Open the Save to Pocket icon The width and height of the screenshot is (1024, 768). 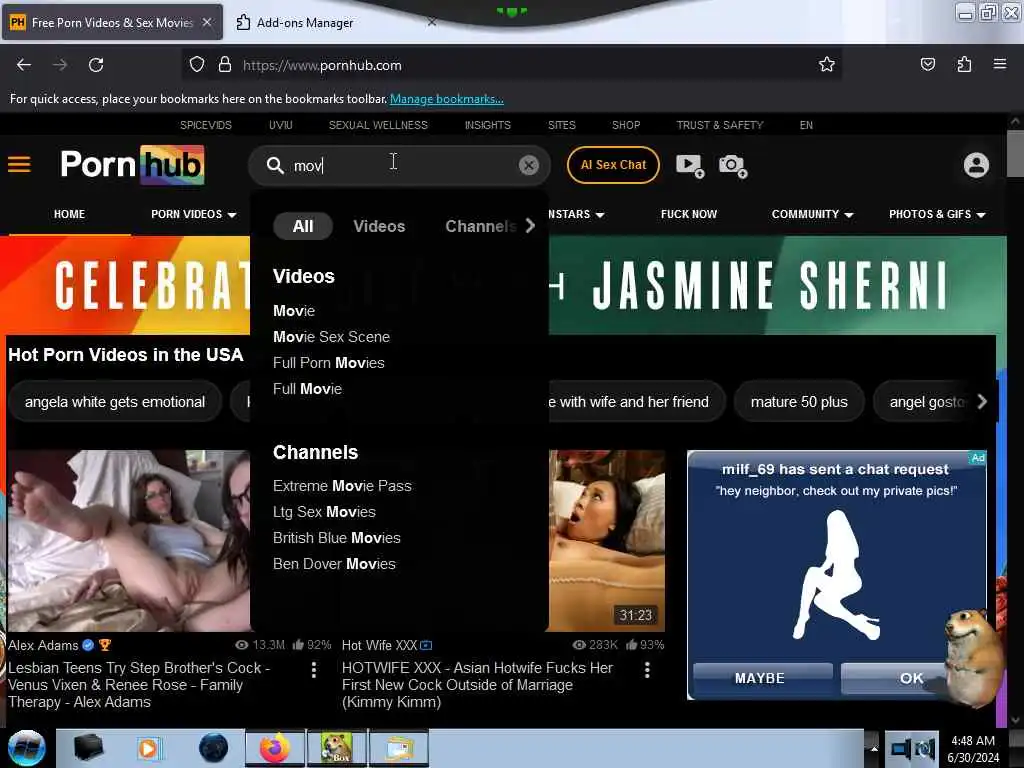[x=927, y=64]
